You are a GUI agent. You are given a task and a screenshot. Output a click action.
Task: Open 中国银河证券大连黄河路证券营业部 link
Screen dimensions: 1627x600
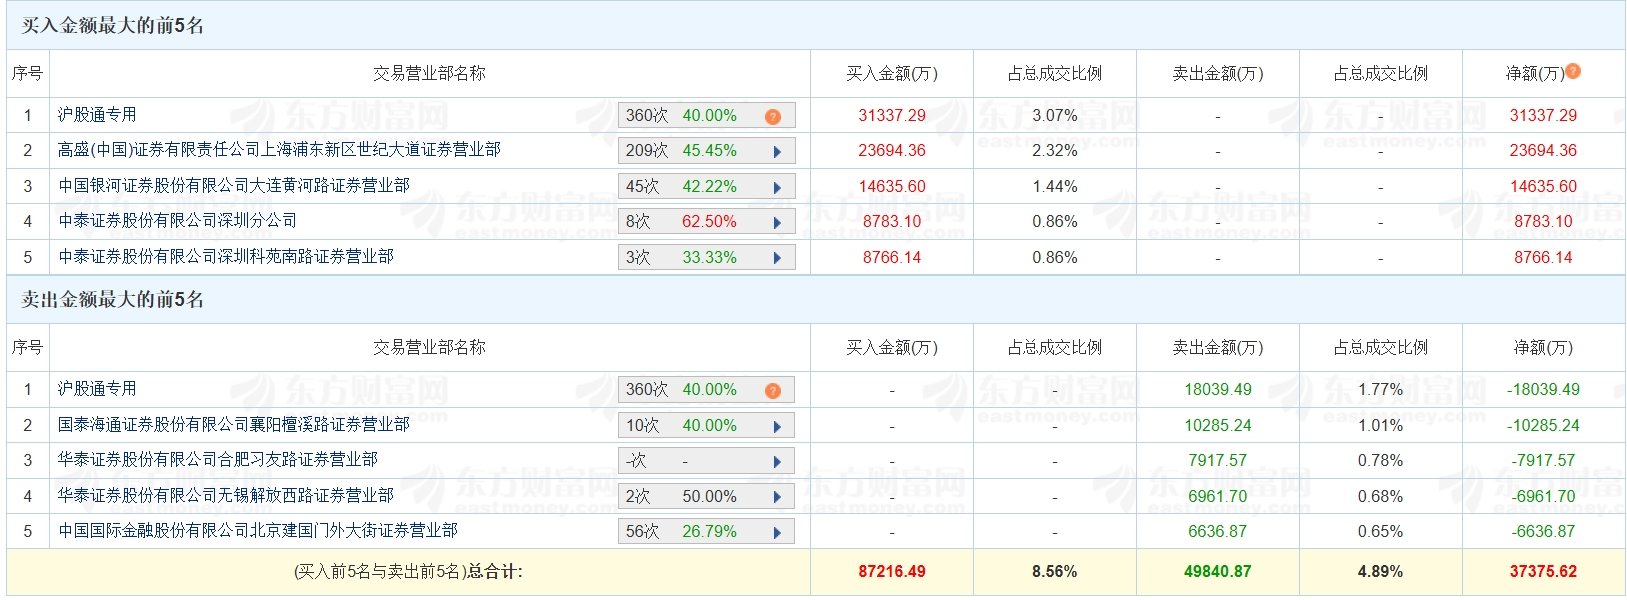tap(234, 186)
